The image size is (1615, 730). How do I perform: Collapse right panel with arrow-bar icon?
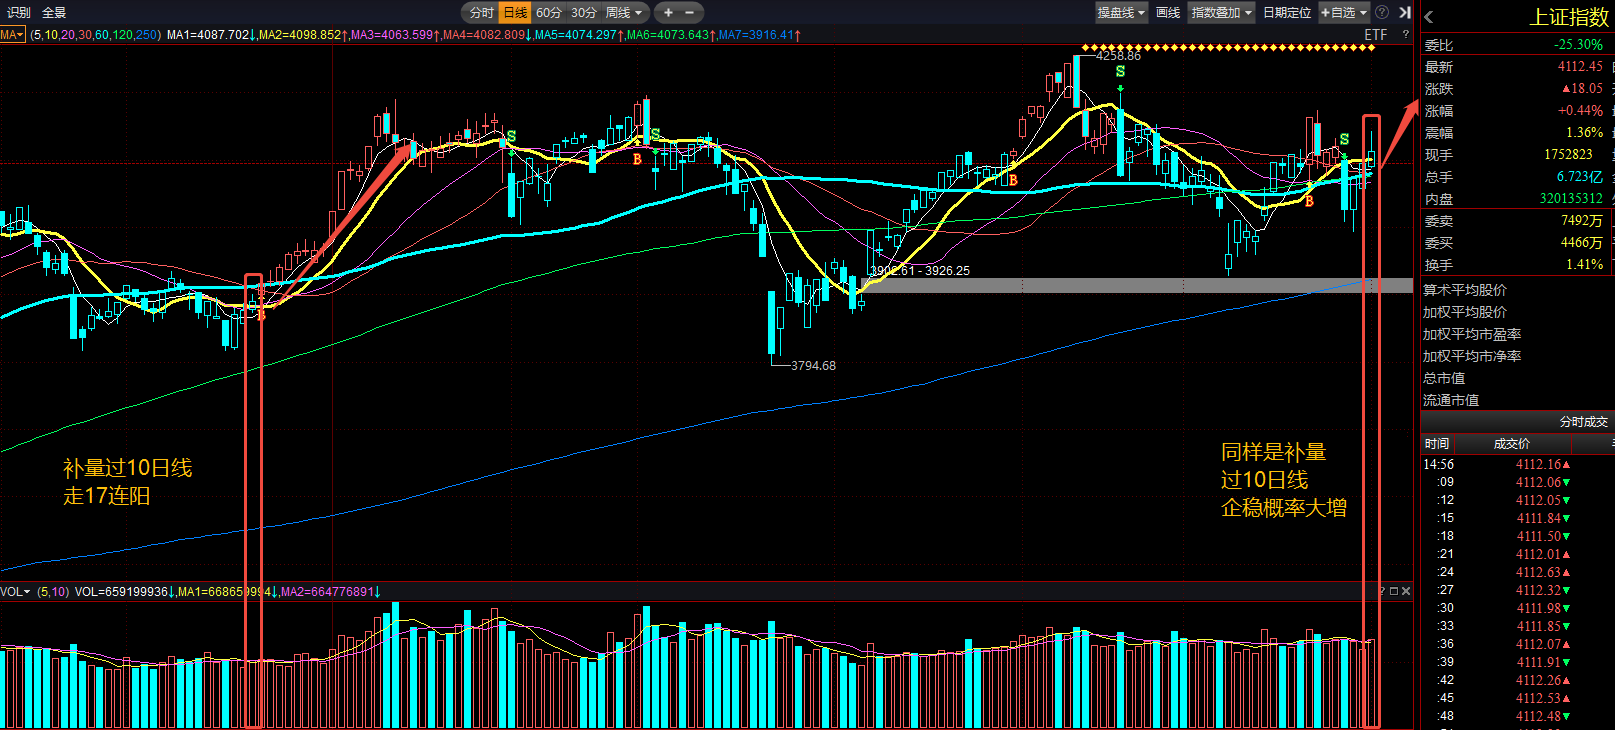click(x=1404, y=13)
